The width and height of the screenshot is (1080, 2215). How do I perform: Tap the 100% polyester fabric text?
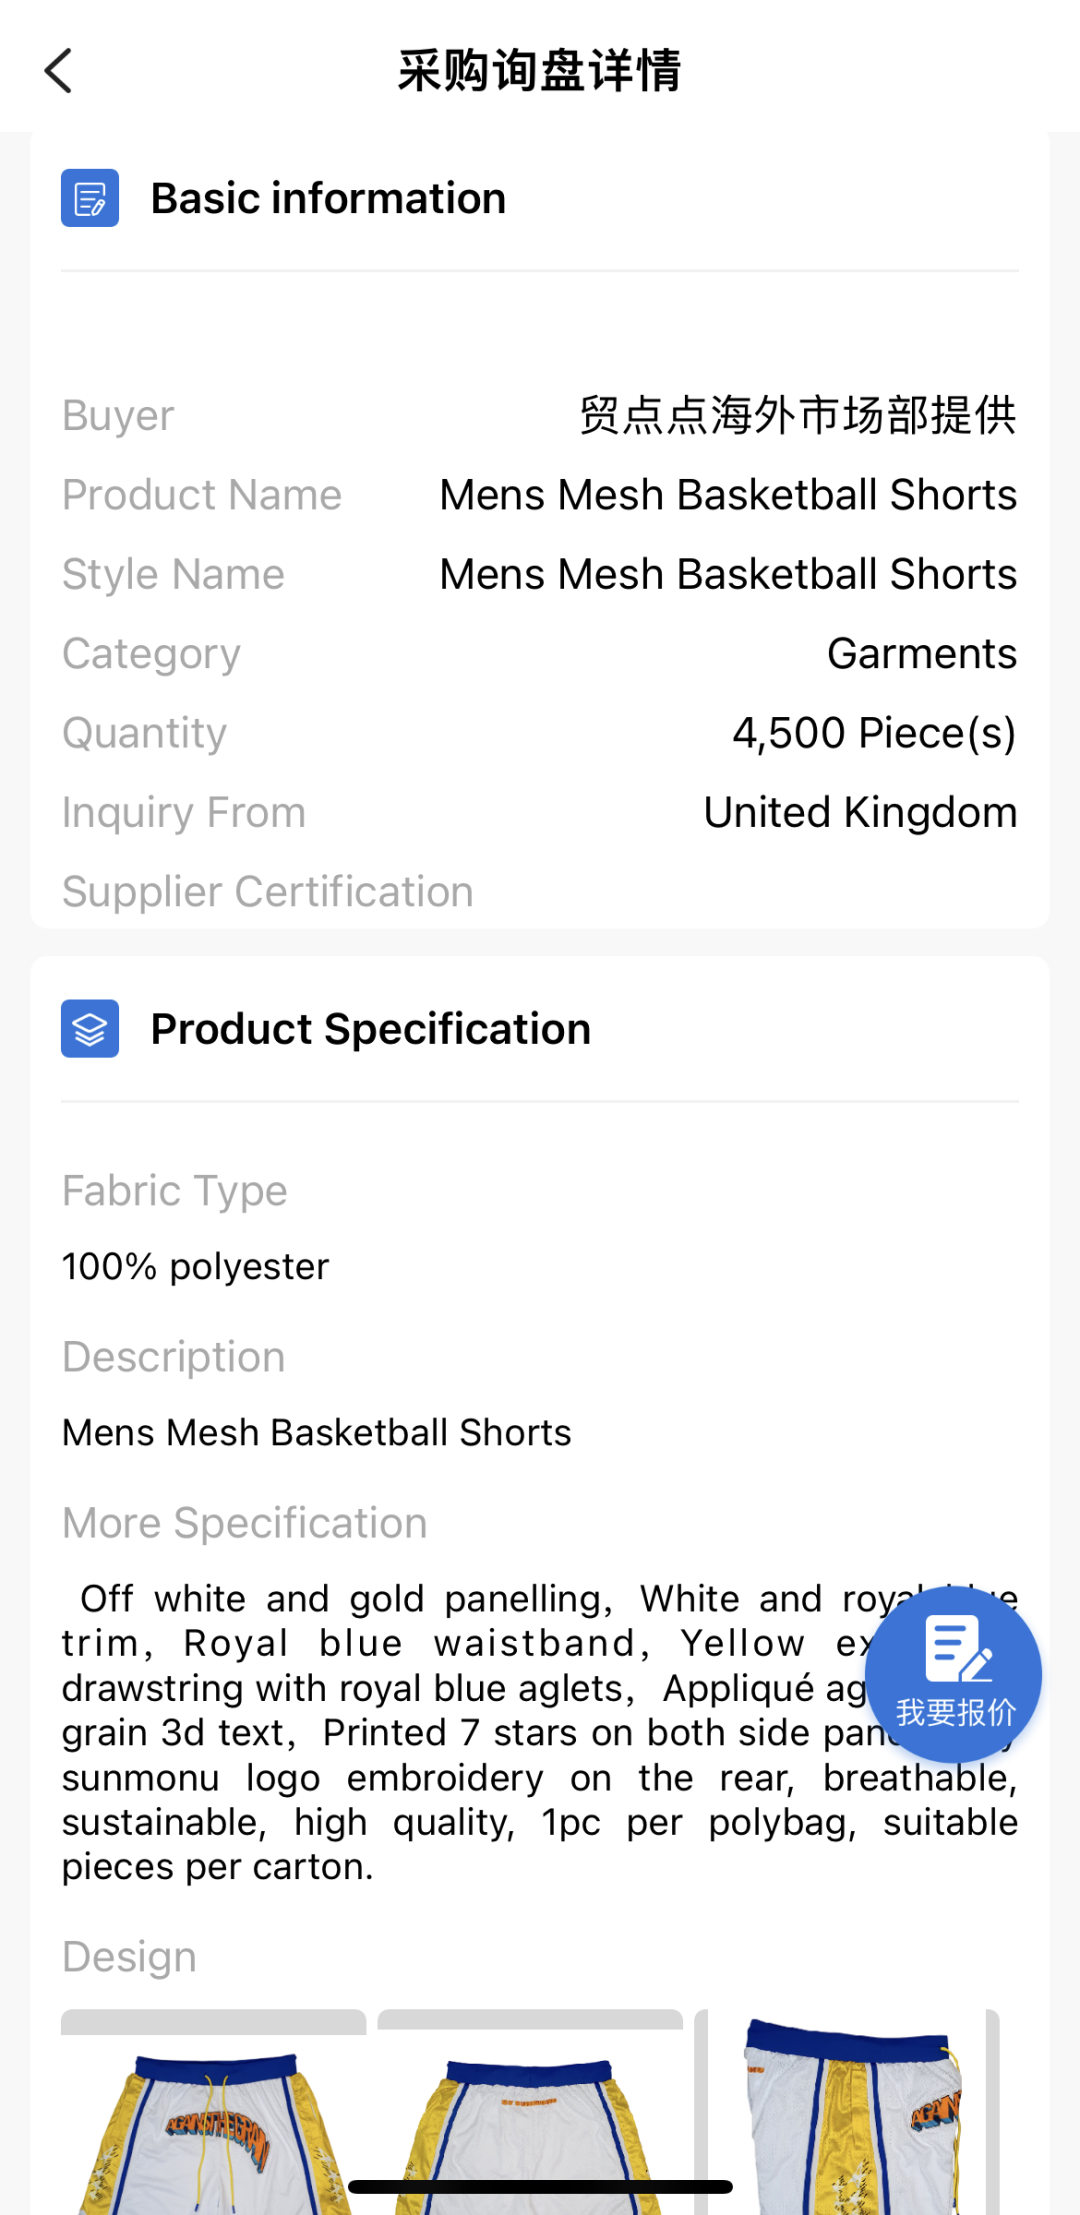[196, 1267]
